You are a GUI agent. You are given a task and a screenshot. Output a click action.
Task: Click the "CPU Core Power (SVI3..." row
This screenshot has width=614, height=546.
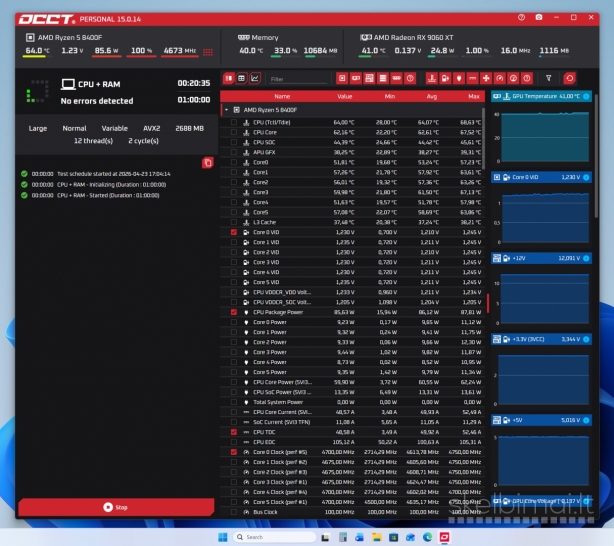[x=352, y=382]
